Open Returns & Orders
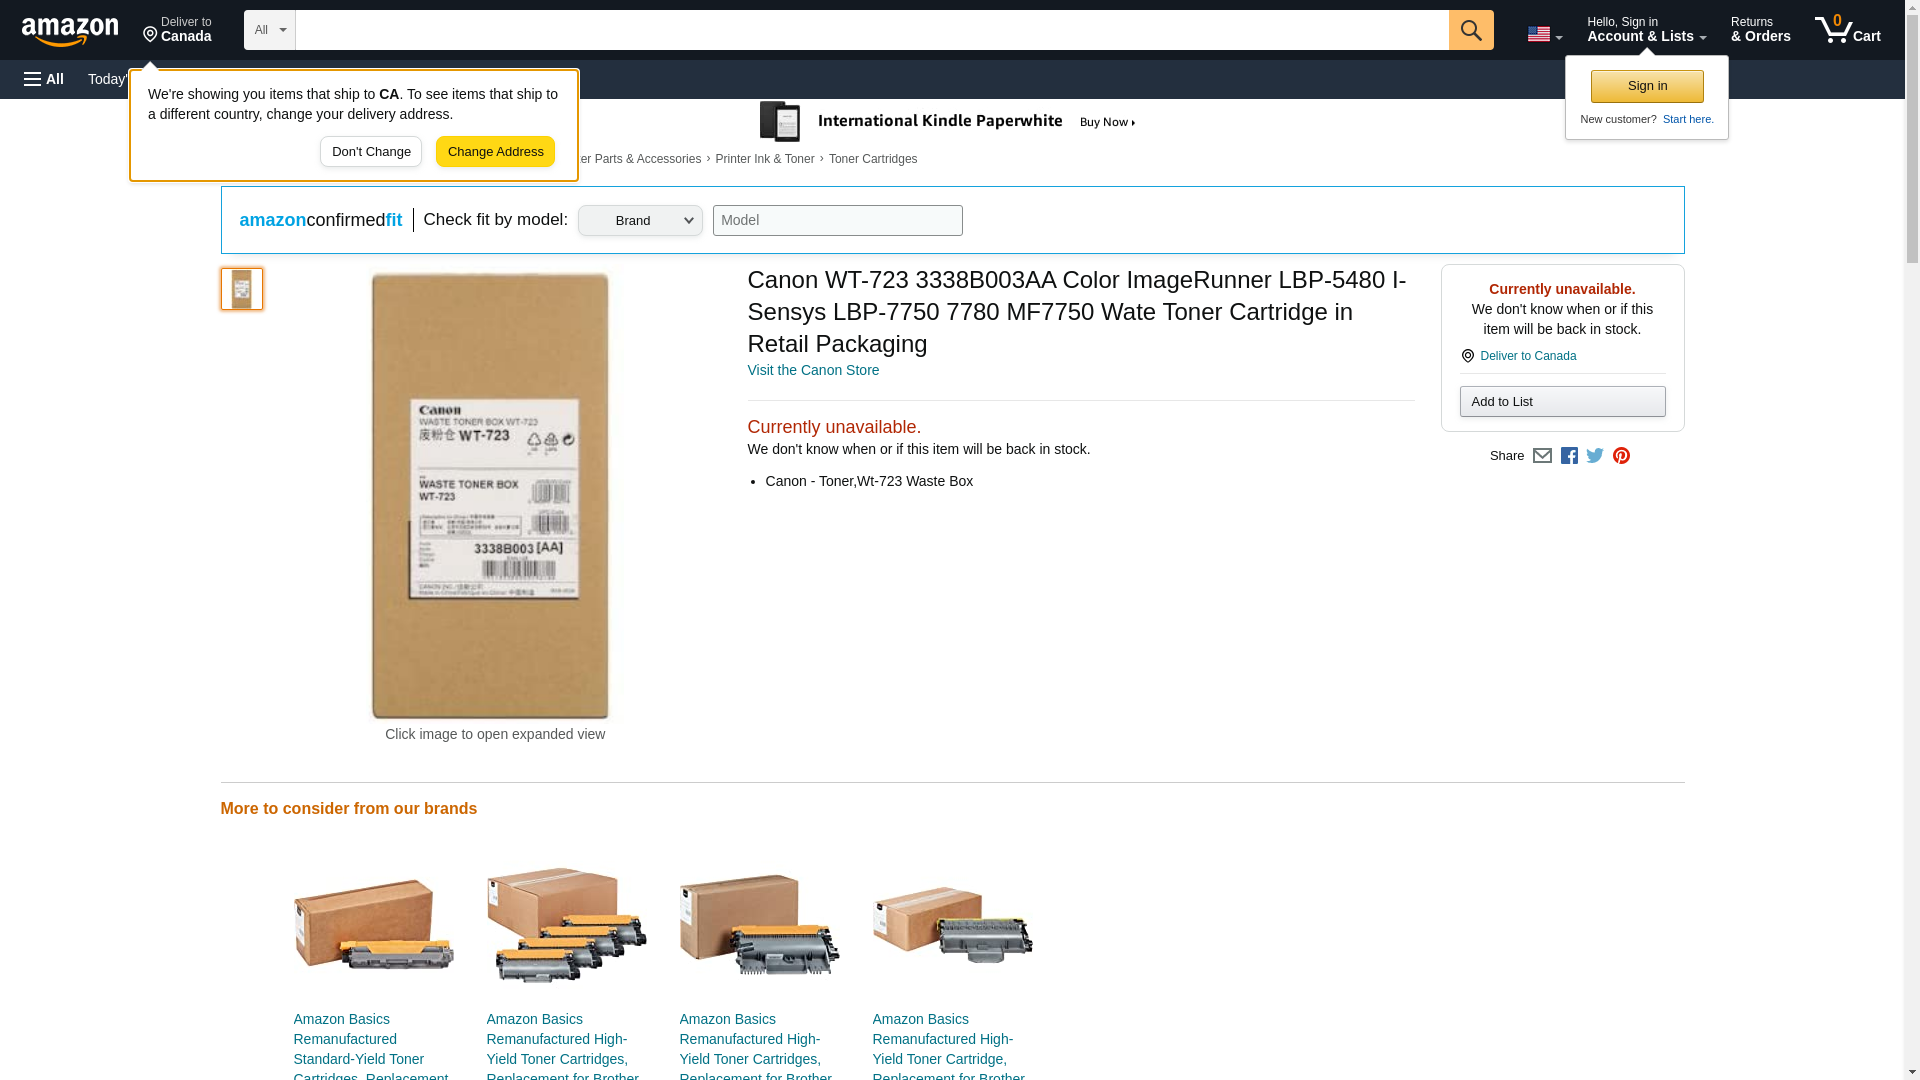Image resolution: width=1920 pixels, height=1080 pixels. pos(1760,30)
